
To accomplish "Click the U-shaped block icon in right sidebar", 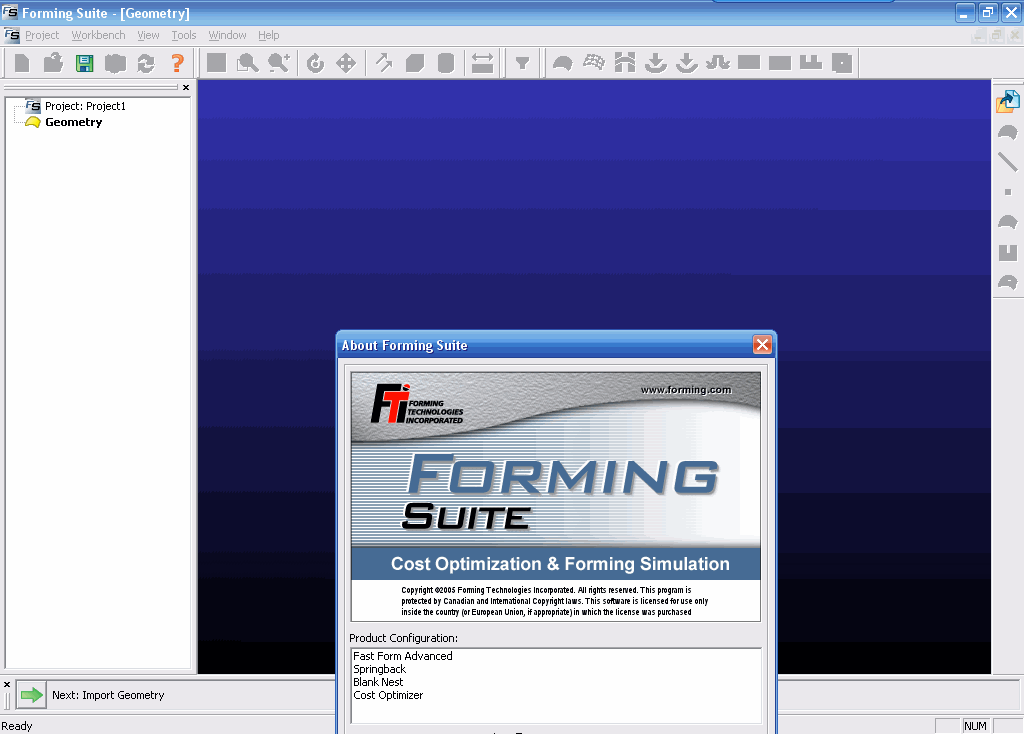I will point(1008,253).
